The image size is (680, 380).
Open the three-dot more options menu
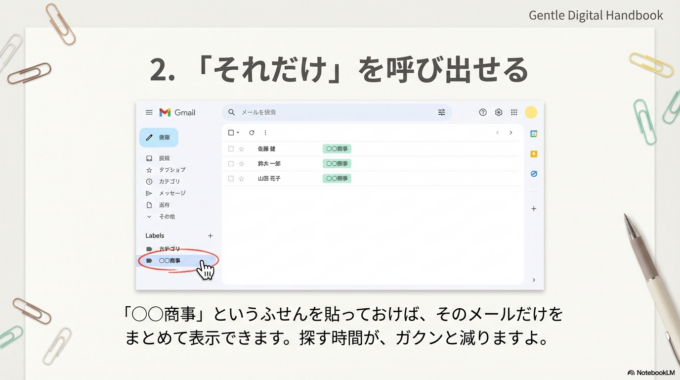[x=265, y=133]
